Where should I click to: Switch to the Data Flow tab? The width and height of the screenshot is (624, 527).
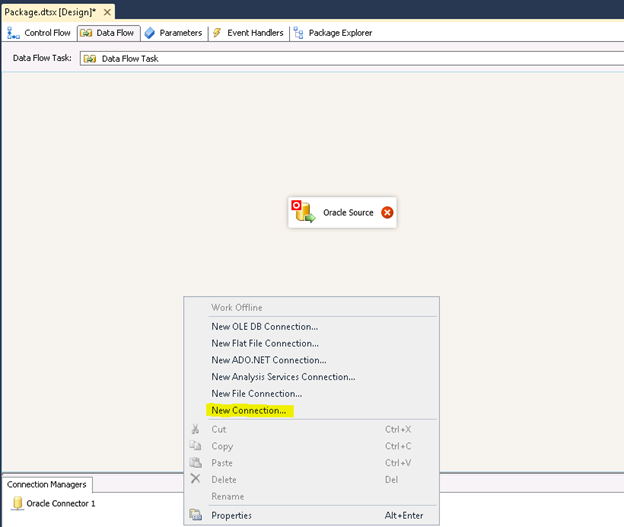(x=108, y=33)
